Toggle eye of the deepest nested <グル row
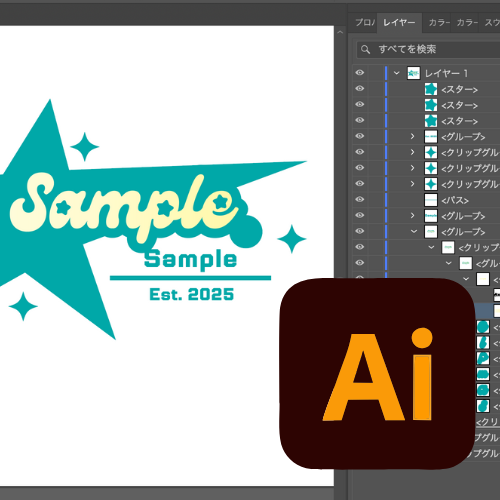Screen dimensions: 500x500 360,263
